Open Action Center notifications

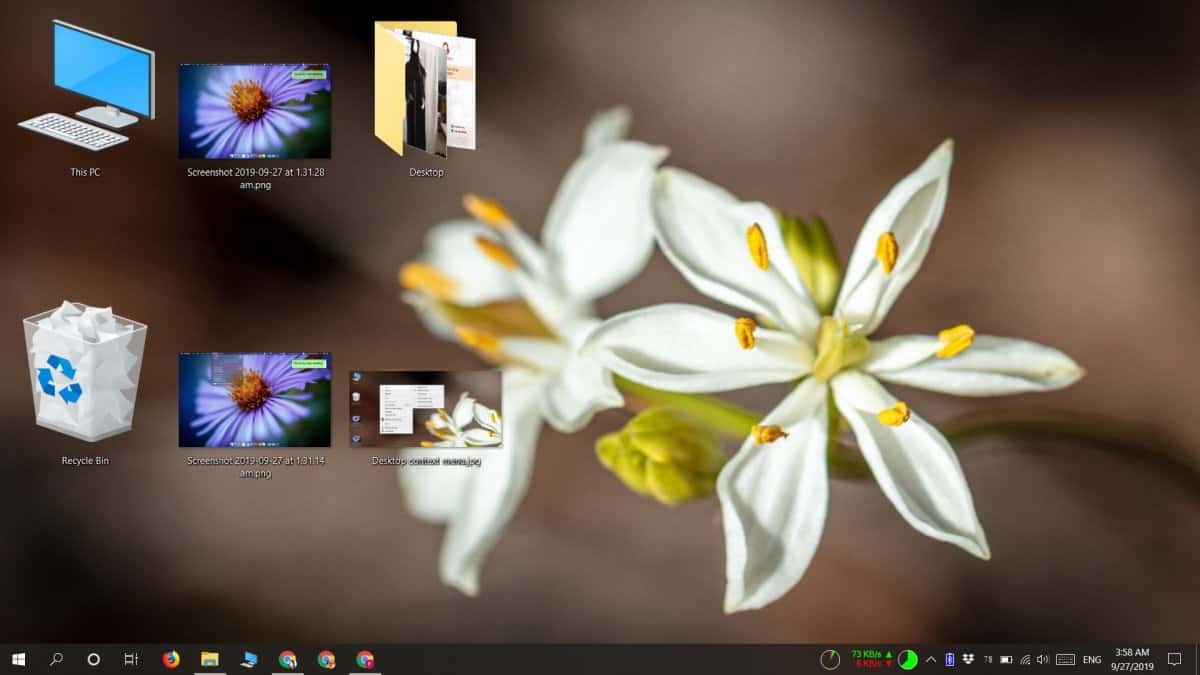(x=1174, y=660)
